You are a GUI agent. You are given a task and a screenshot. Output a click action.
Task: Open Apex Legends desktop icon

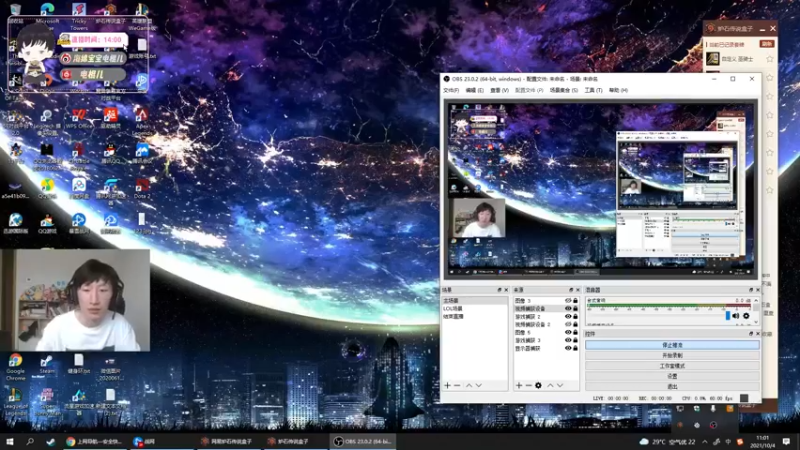pyautogui.click(x=142, y=121)
